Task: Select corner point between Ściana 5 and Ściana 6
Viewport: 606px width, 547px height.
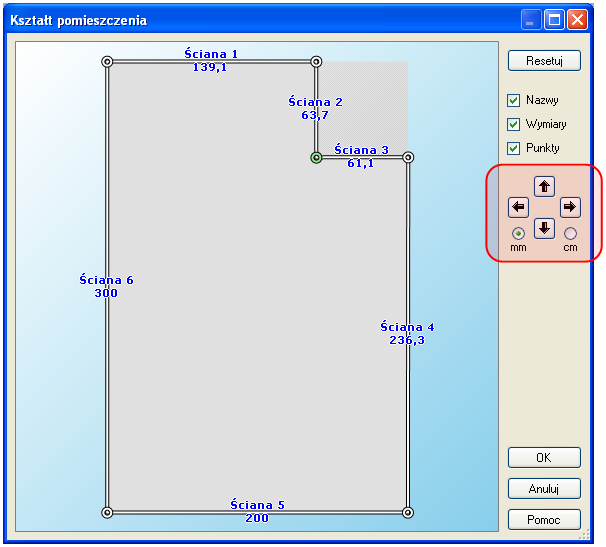Action: pos(107,512)
